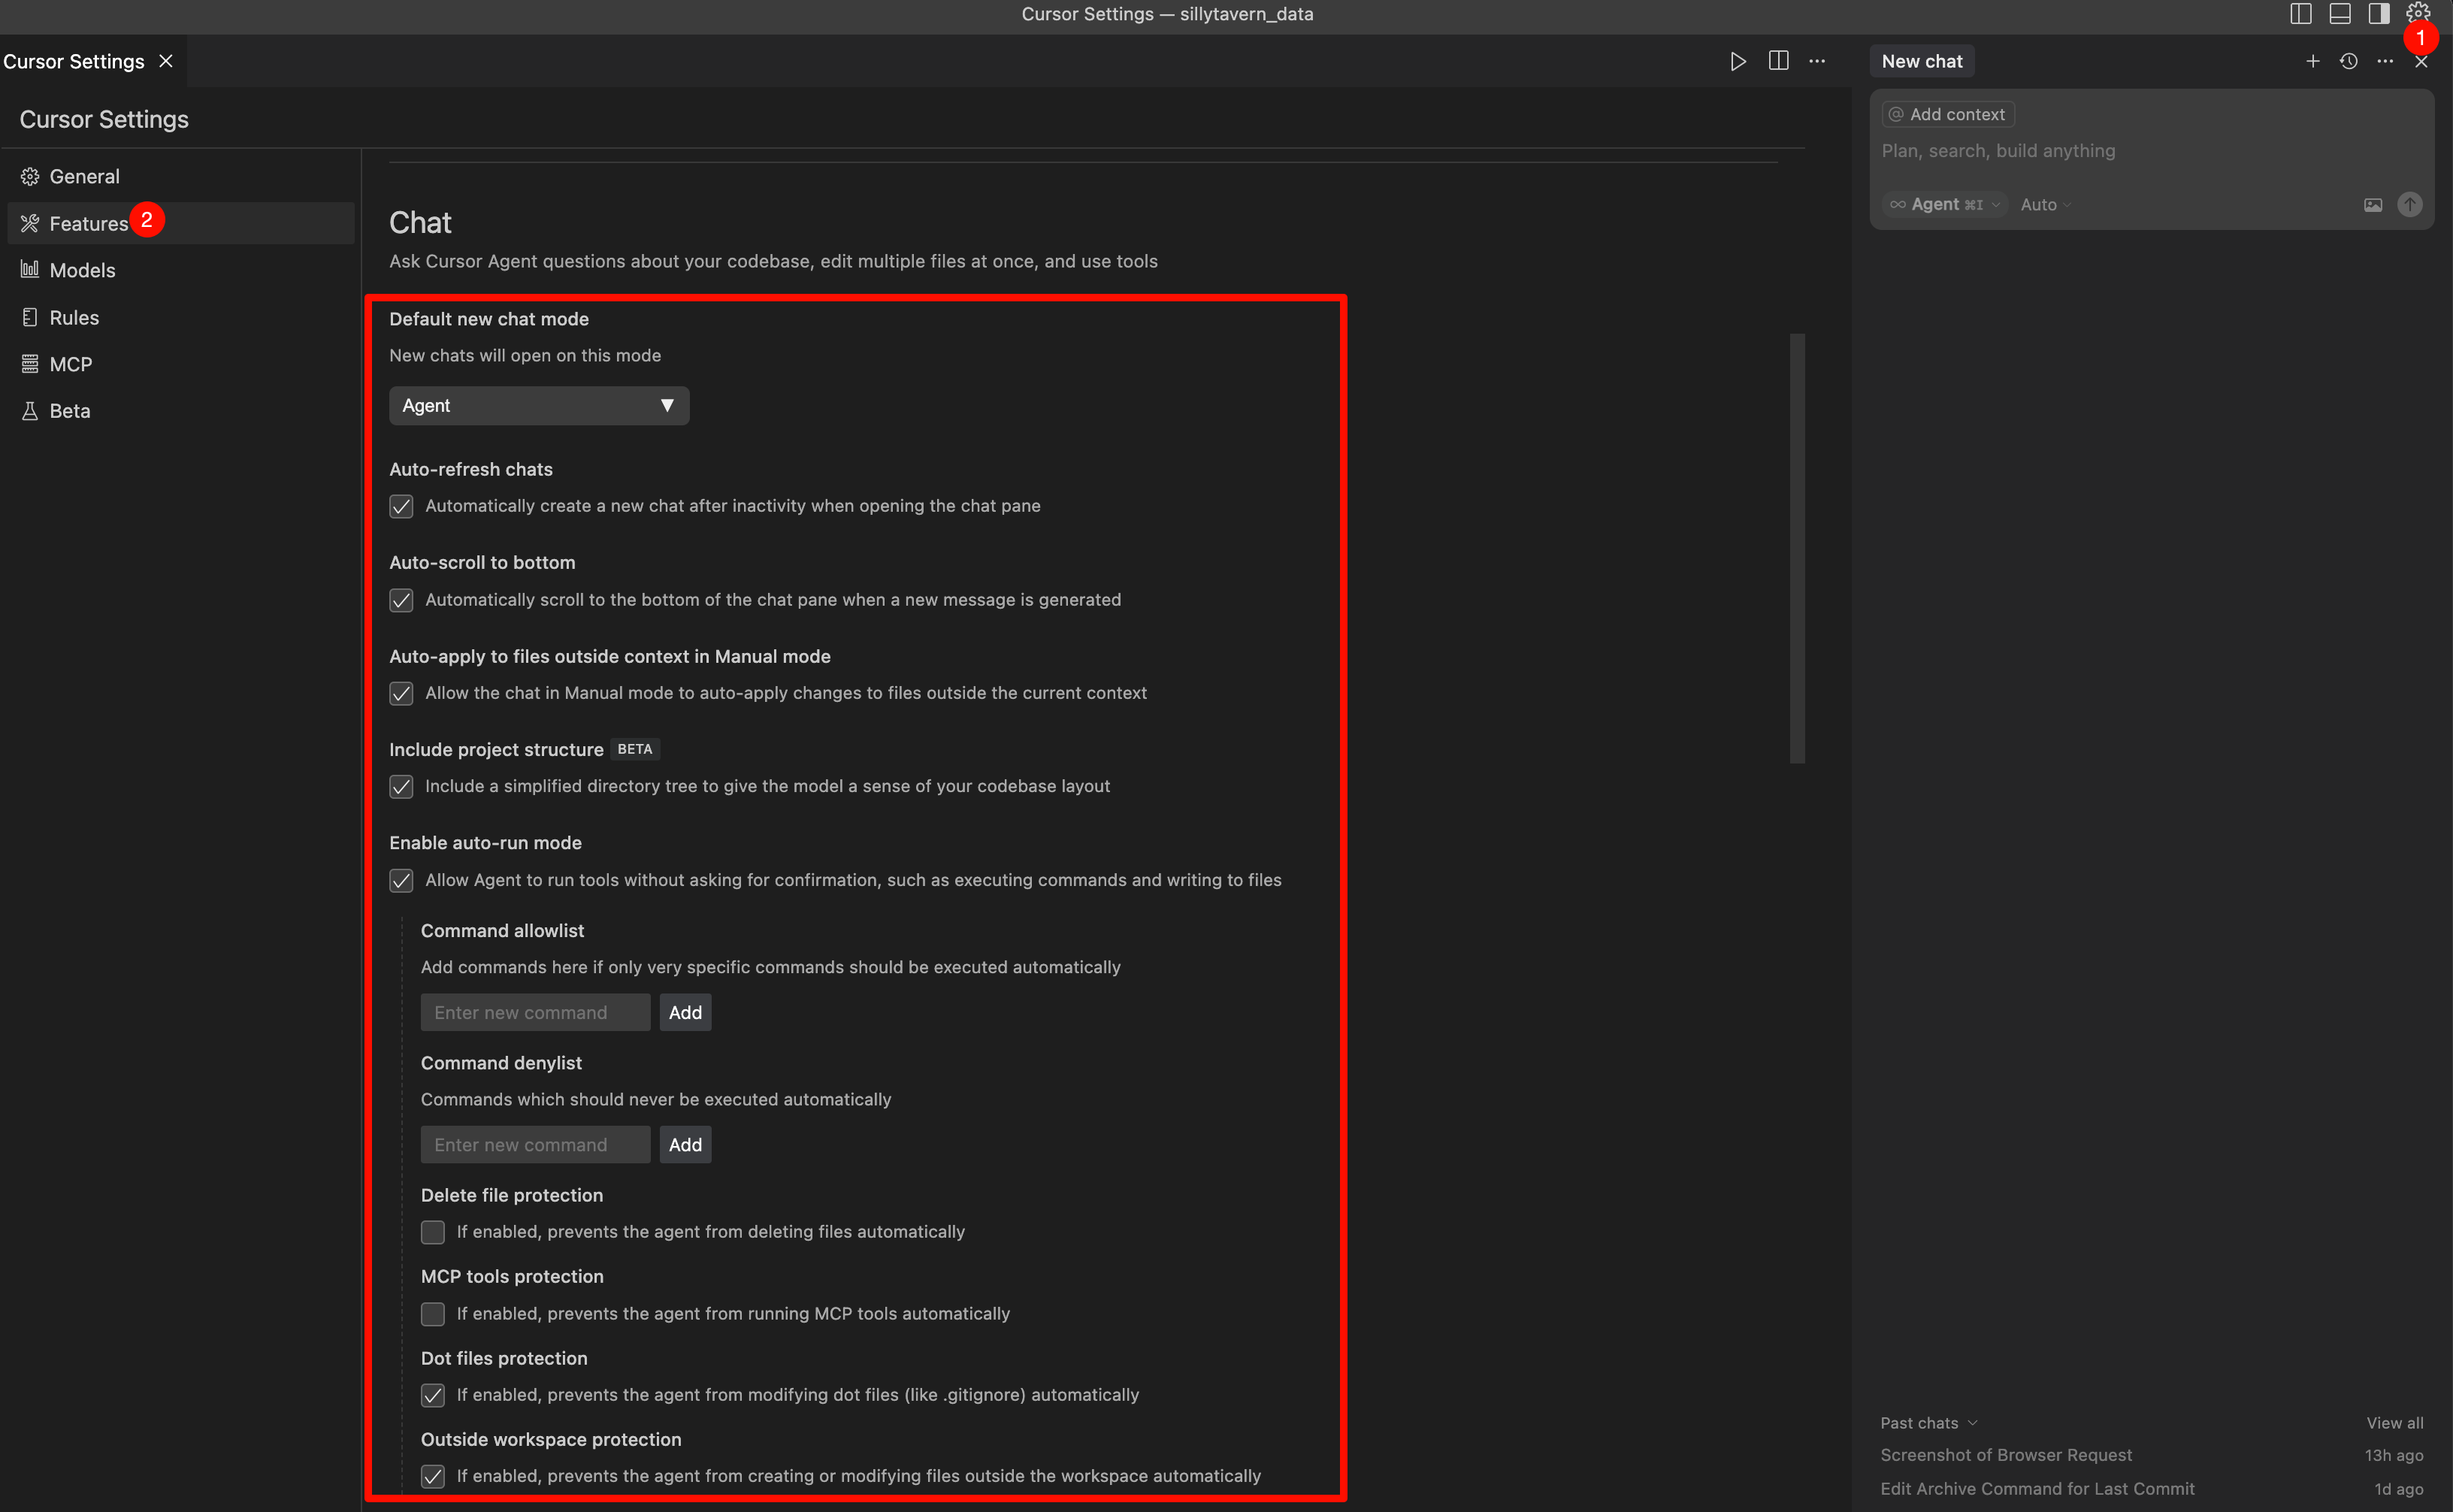Screen dimensions: 2453x1512
Task: Start a new chat with the plus icon
Action: click(2312, 61)
